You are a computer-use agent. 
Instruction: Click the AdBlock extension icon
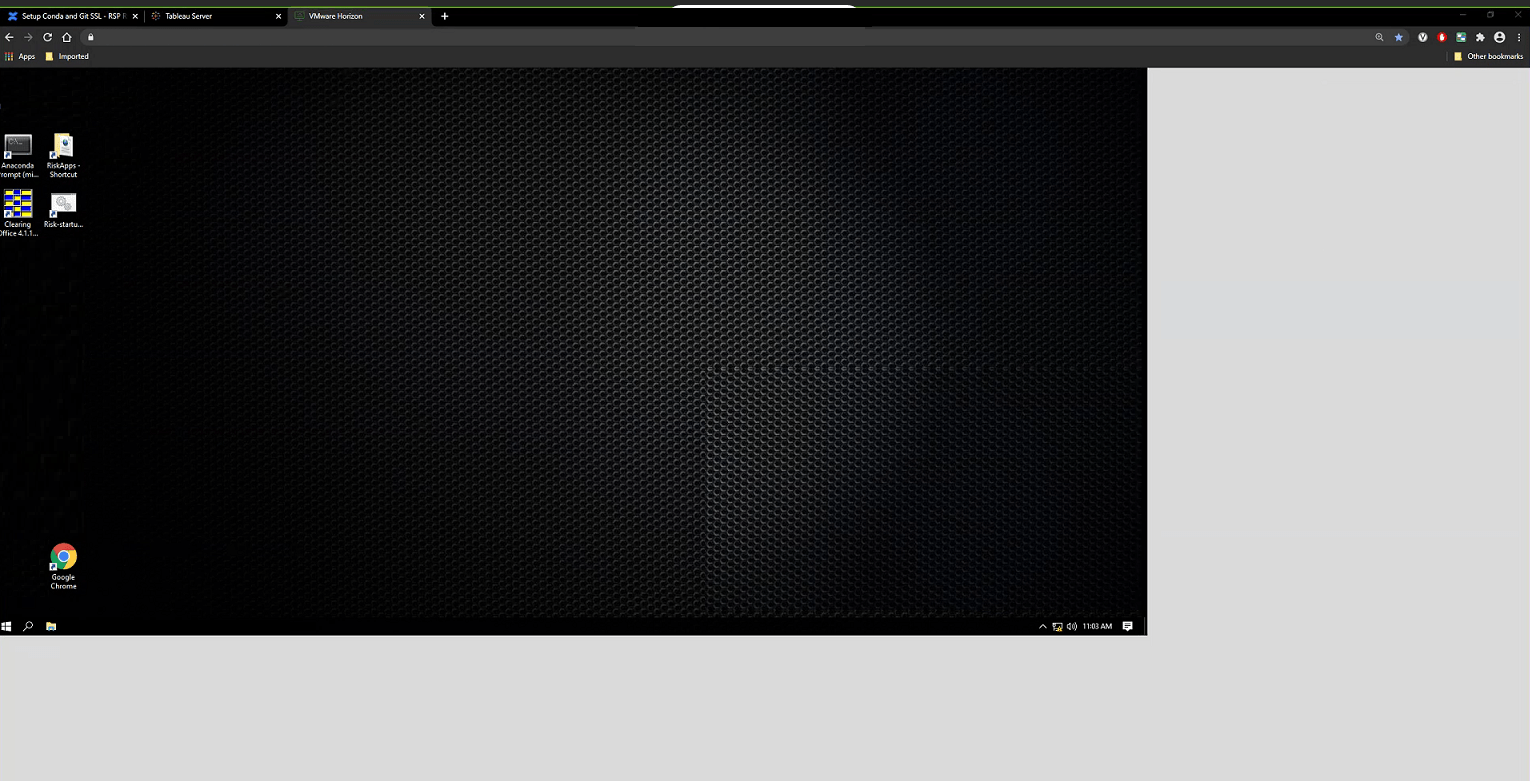tap(1441, 37)
